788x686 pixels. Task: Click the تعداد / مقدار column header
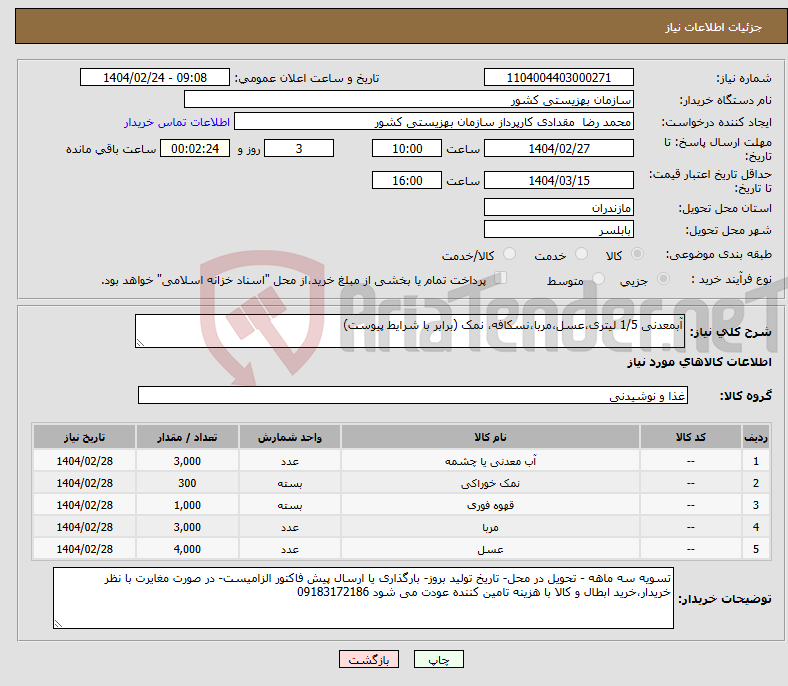187,437
